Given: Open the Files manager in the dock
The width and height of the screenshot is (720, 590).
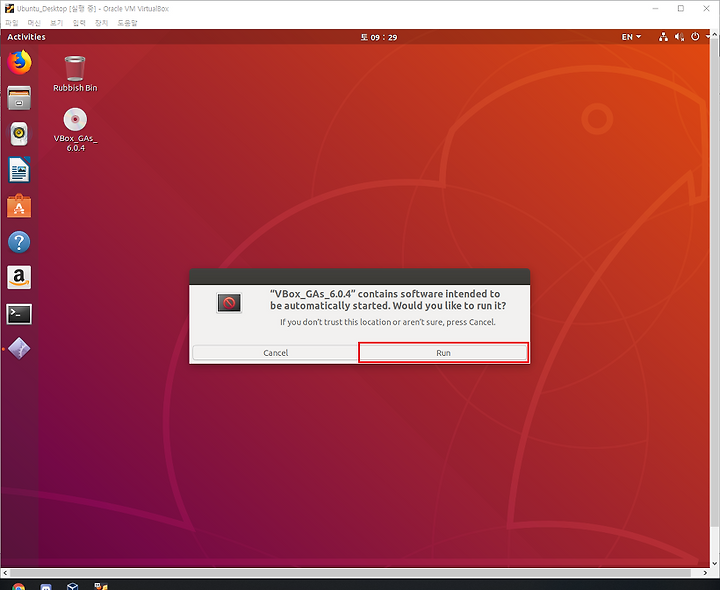Looking at the screenshot, I should pos(19,98).
